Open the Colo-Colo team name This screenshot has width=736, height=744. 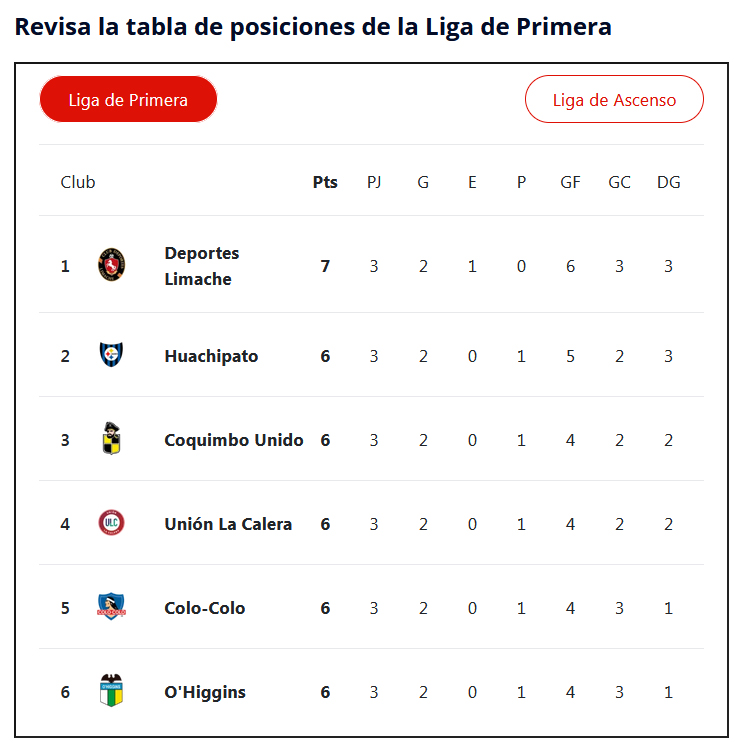pos(205,608)
